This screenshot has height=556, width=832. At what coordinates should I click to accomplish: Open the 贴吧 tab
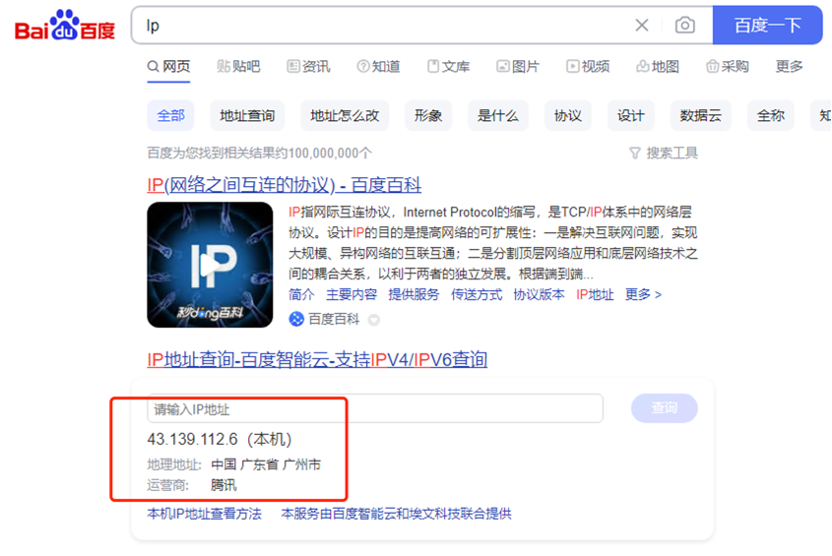(x=238, y=66)
